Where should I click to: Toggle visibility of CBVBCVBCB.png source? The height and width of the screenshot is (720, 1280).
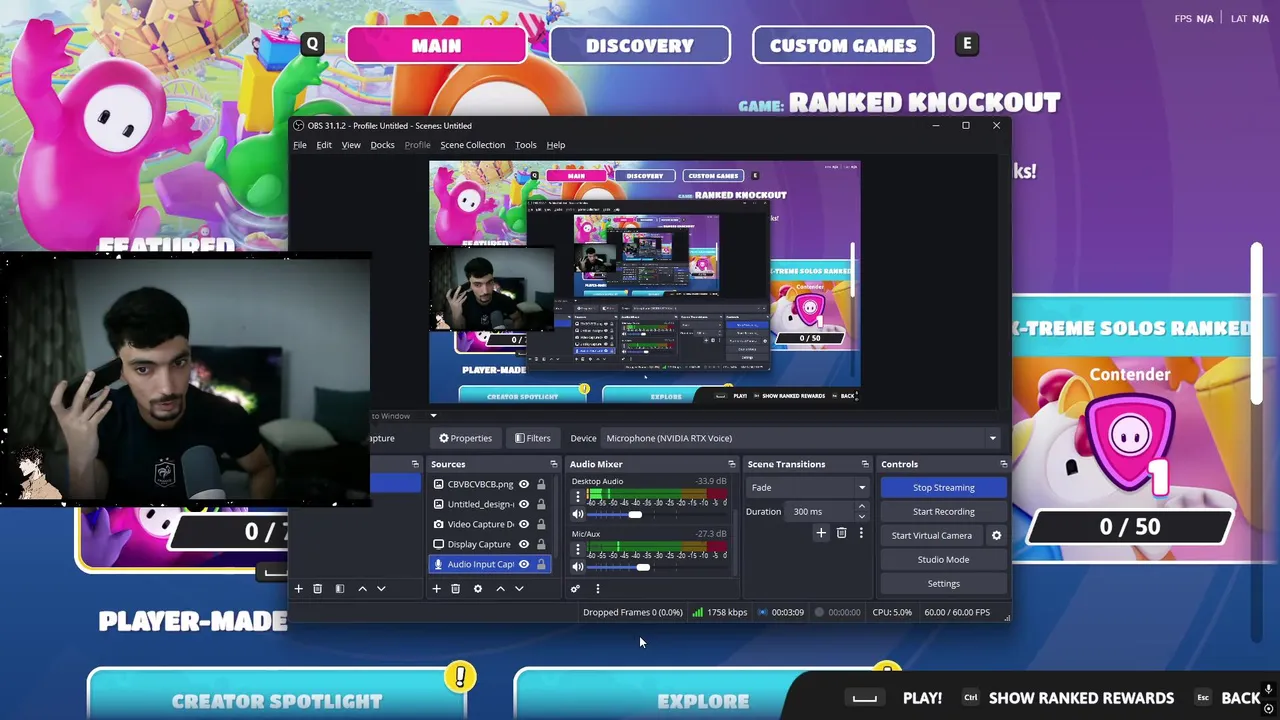[x=523, y=484]
